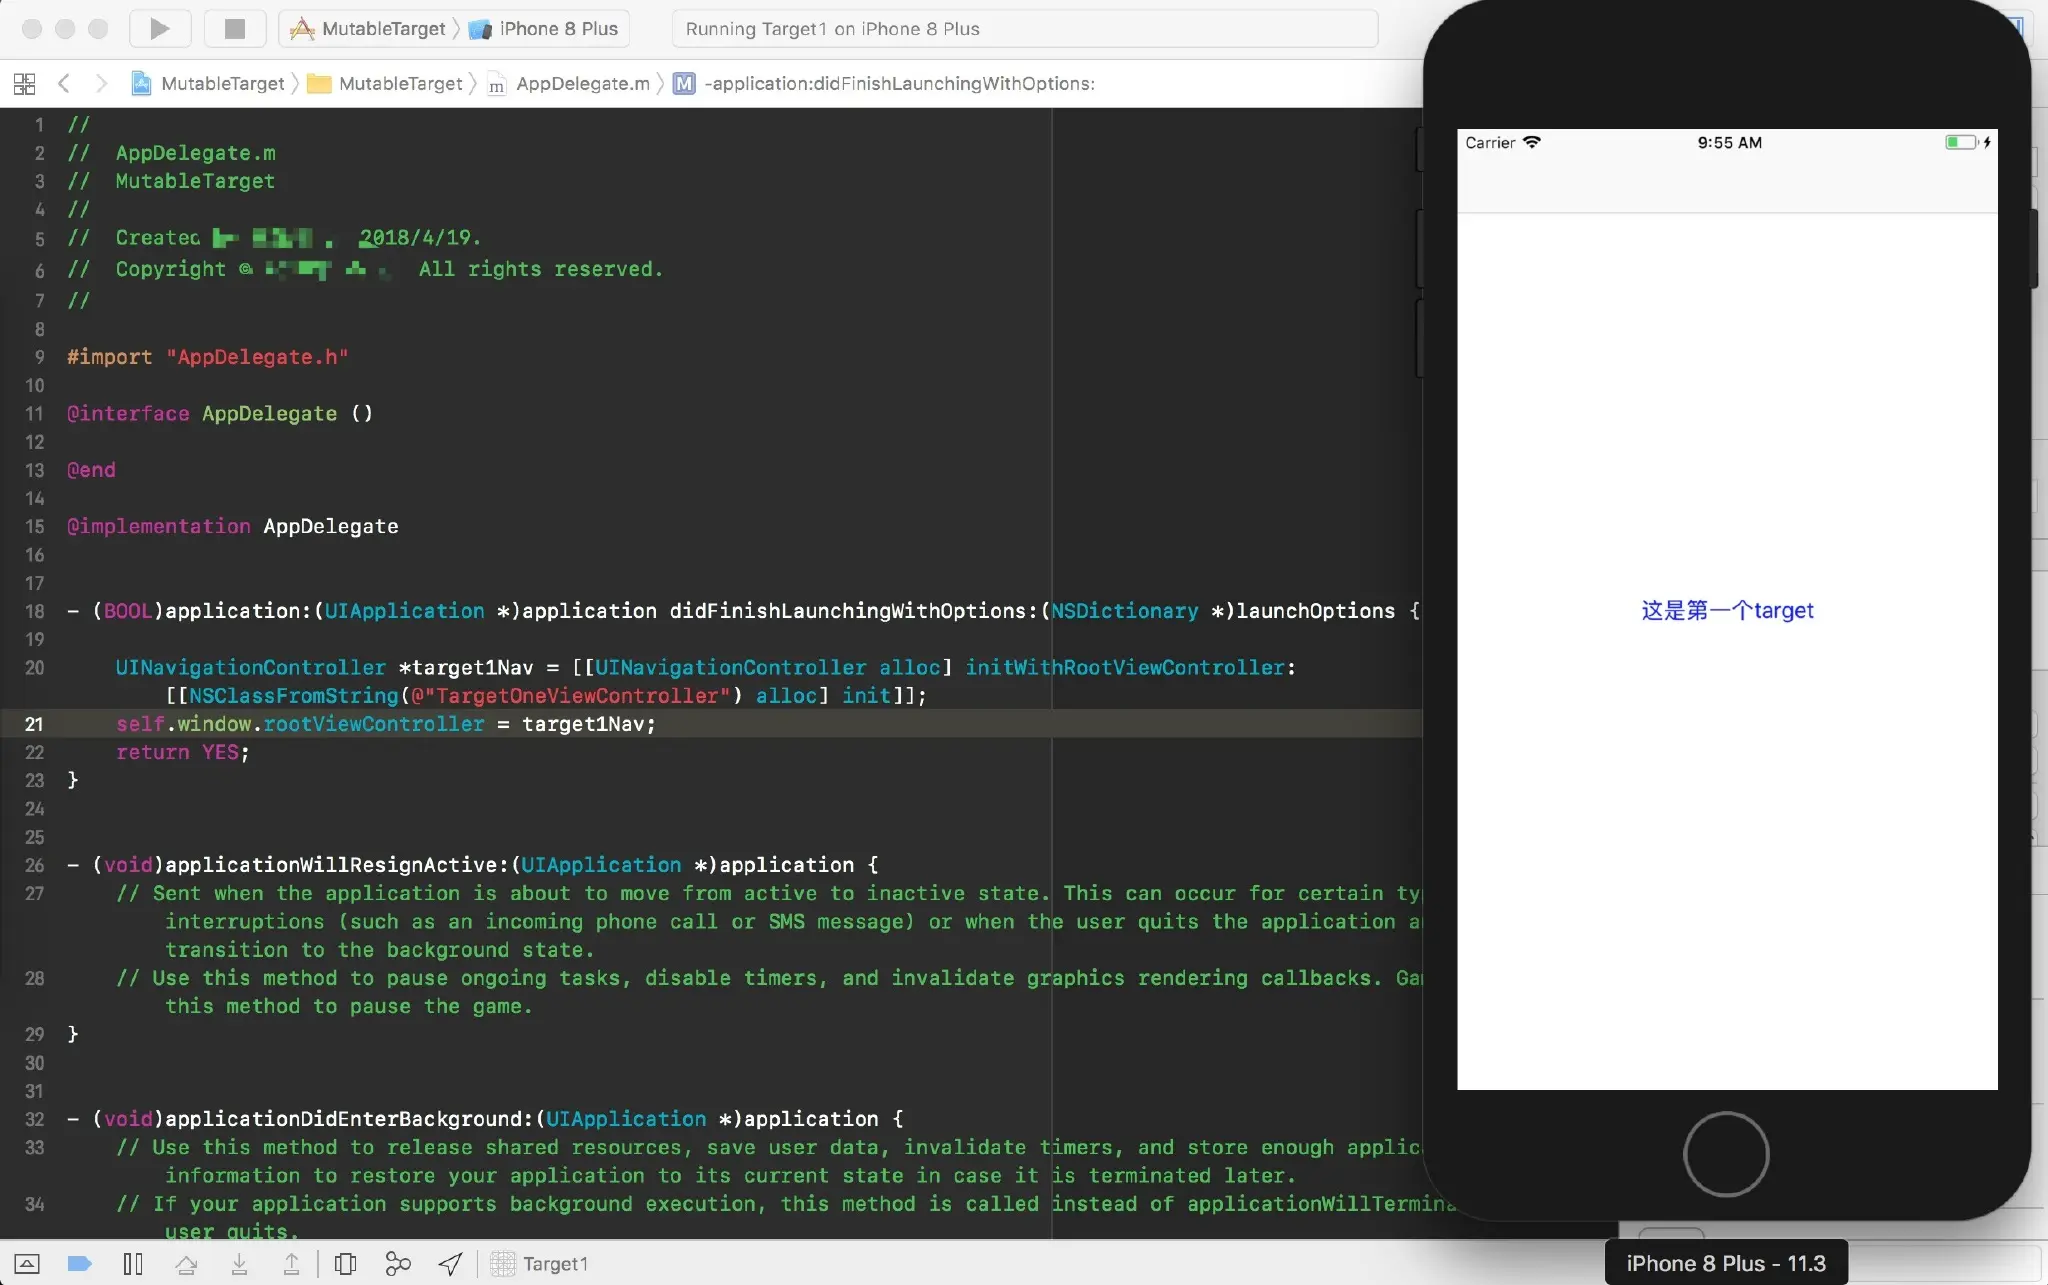Zoom the Xcode window with green button
Image resolution: width=2048 pixels, height=1285 pixels.
(98, 28)
